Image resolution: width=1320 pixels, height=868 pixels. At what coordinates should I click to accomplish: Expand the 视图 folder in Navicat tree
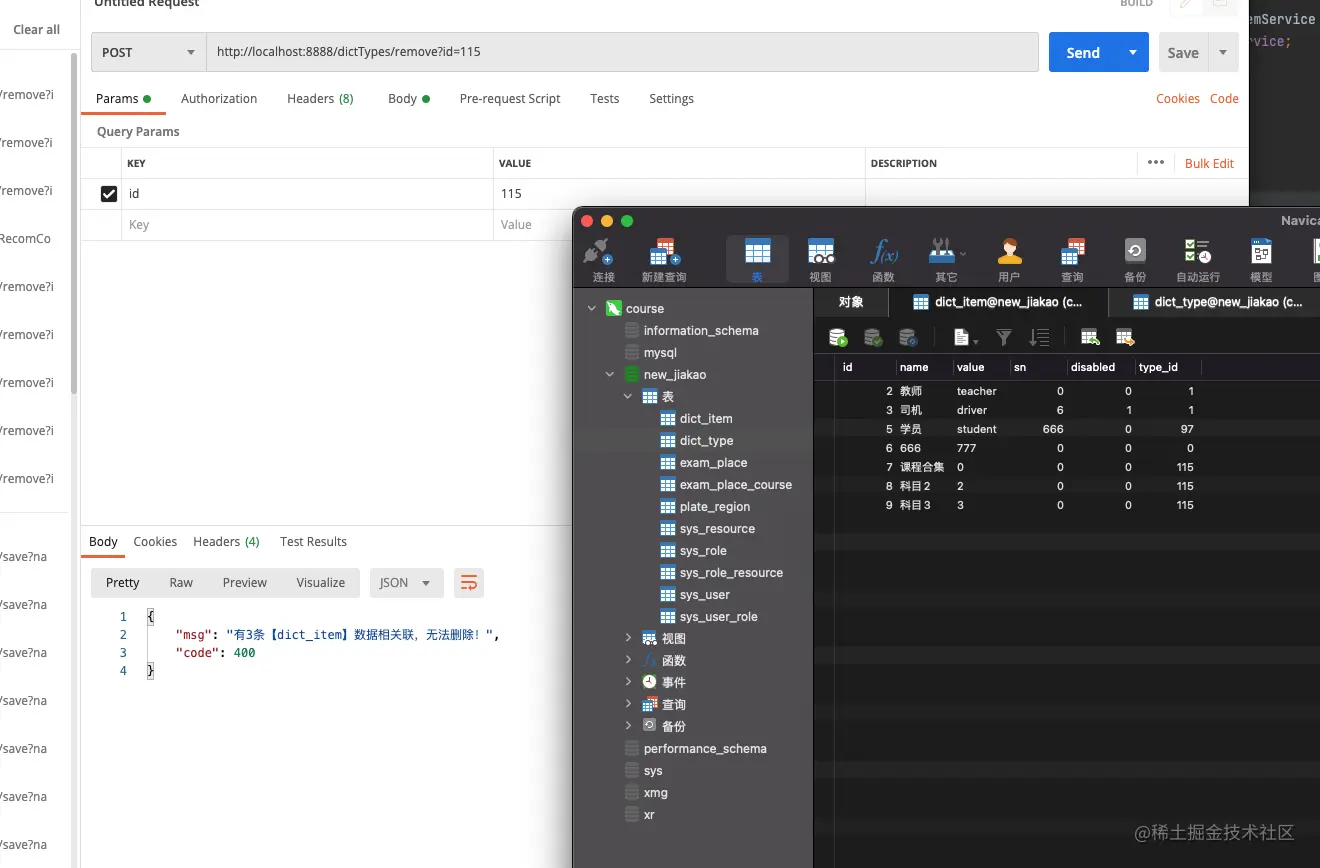tap(628, 638)
